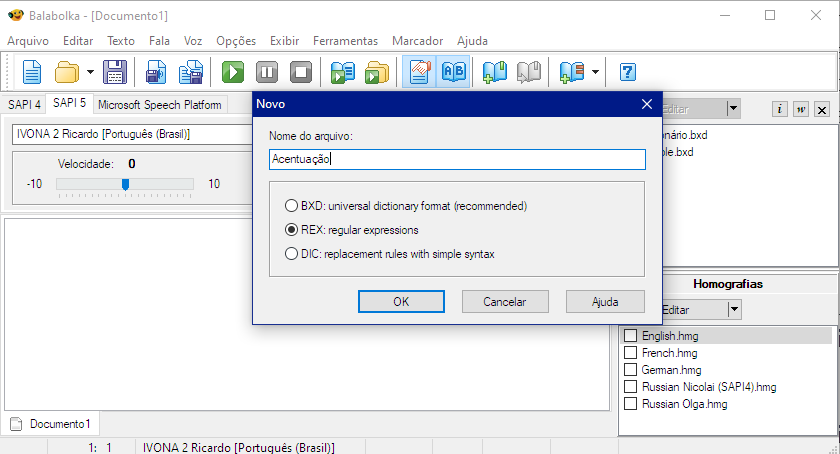Expand the IVONA 2 Ricardo voice selector
Image resolution: width=840 pixels, height=454 pixels.
click(x=130, y=134)
